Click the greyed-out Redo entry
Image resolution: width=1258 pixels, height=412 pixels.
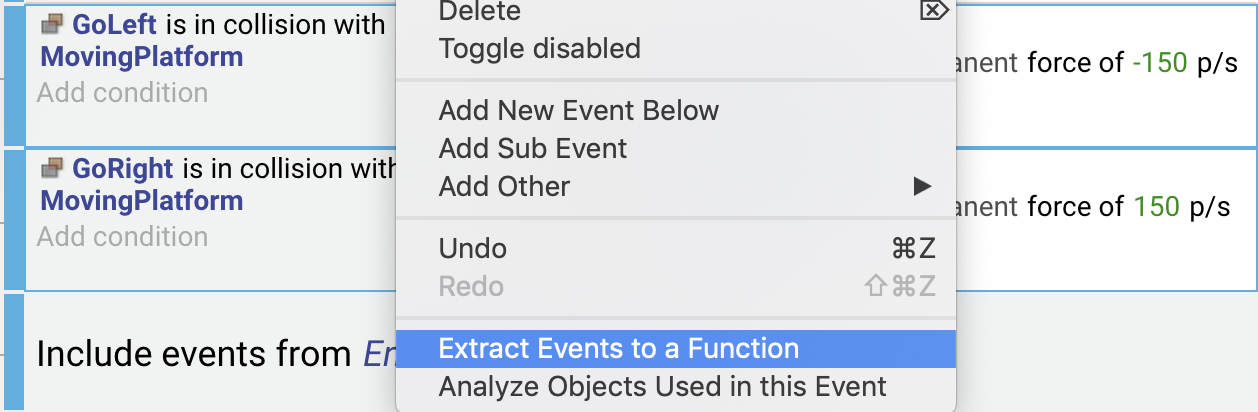coord(470,287)
